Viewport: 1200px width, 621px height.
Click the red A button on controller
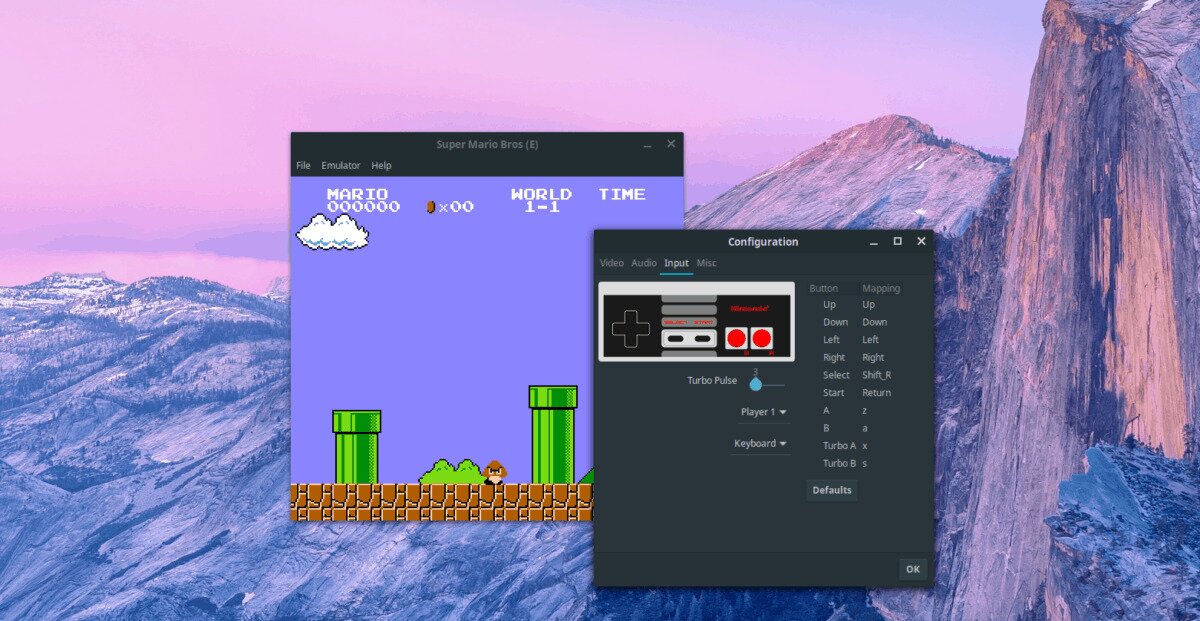tap(762, 338)
